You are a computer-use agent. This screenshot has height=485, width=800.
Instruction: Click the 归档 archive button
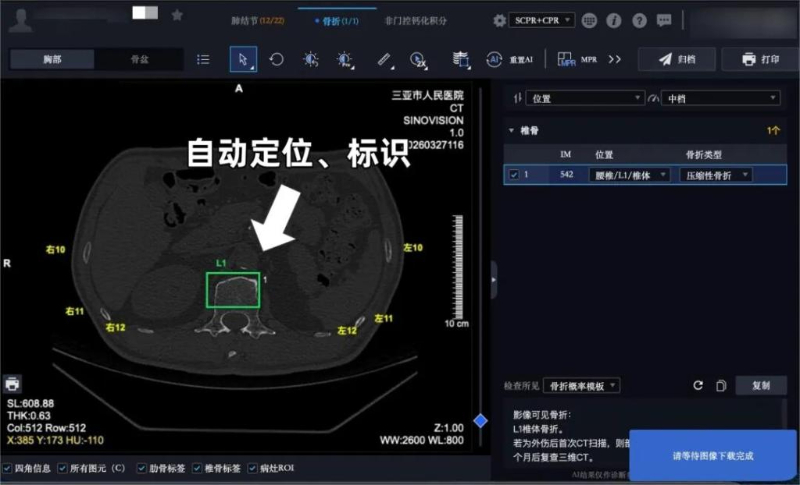tap(676, 59)
